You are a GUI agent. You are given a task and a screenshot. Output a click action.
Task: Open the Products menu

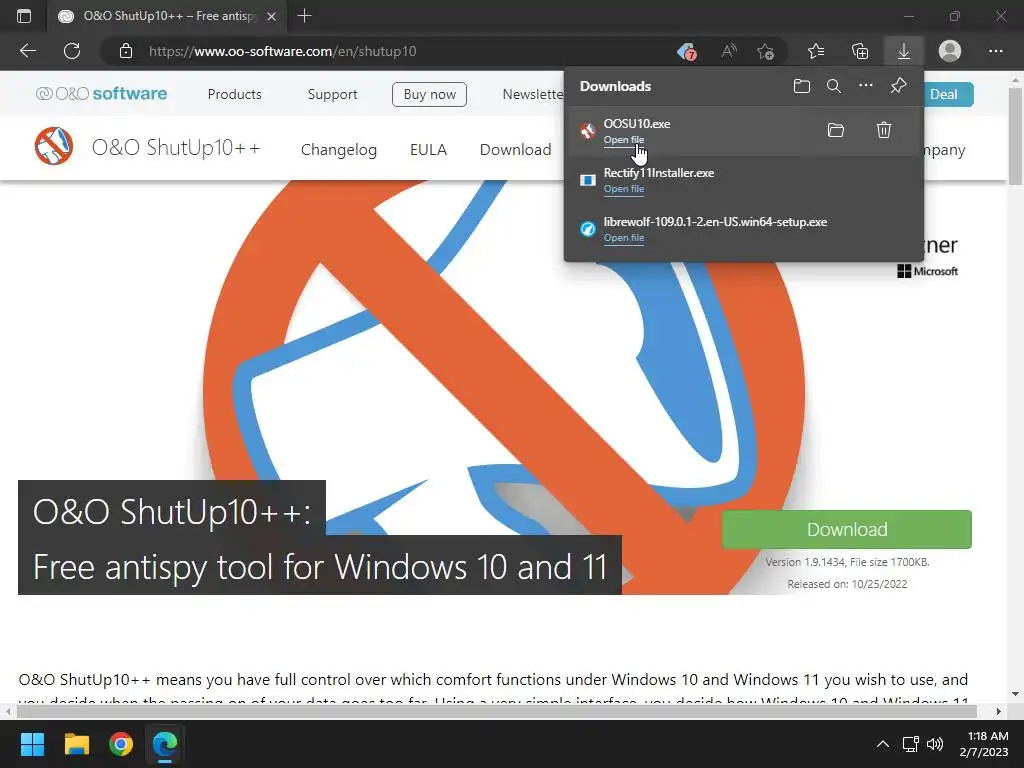coord(234,94)
